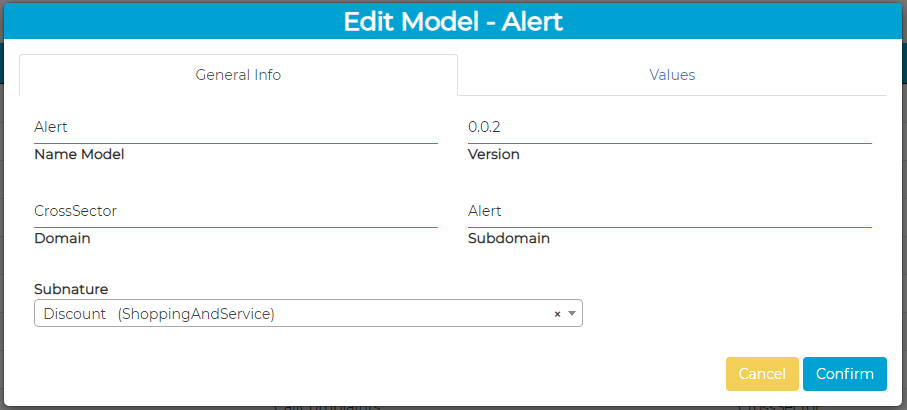Click the cut-off background text at bottom center
Image resolution: width=907 pixels, height=410 pixels.
click(x=327, y=407)
